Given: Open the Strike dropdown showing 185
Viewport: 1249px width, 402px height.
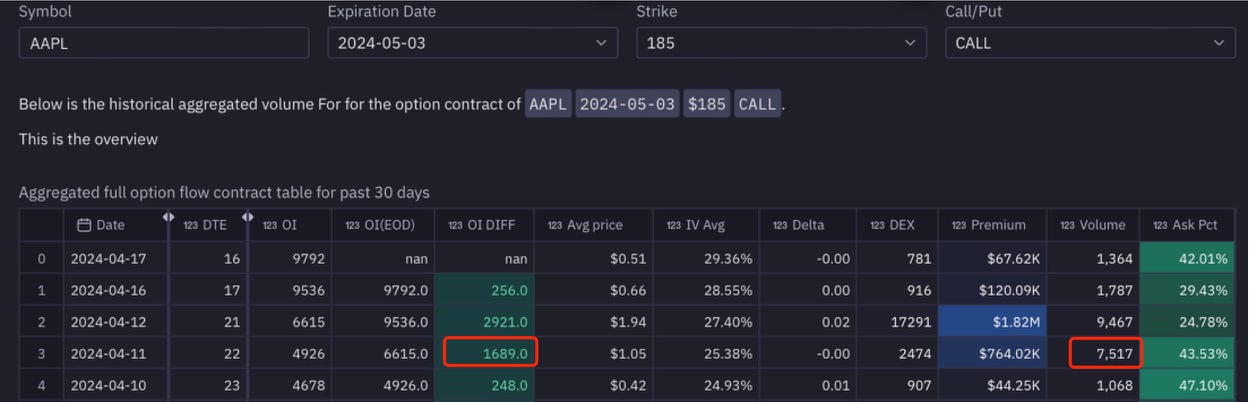Looking at the screenshot, I should pyautogui.click(x=781, y=43).
